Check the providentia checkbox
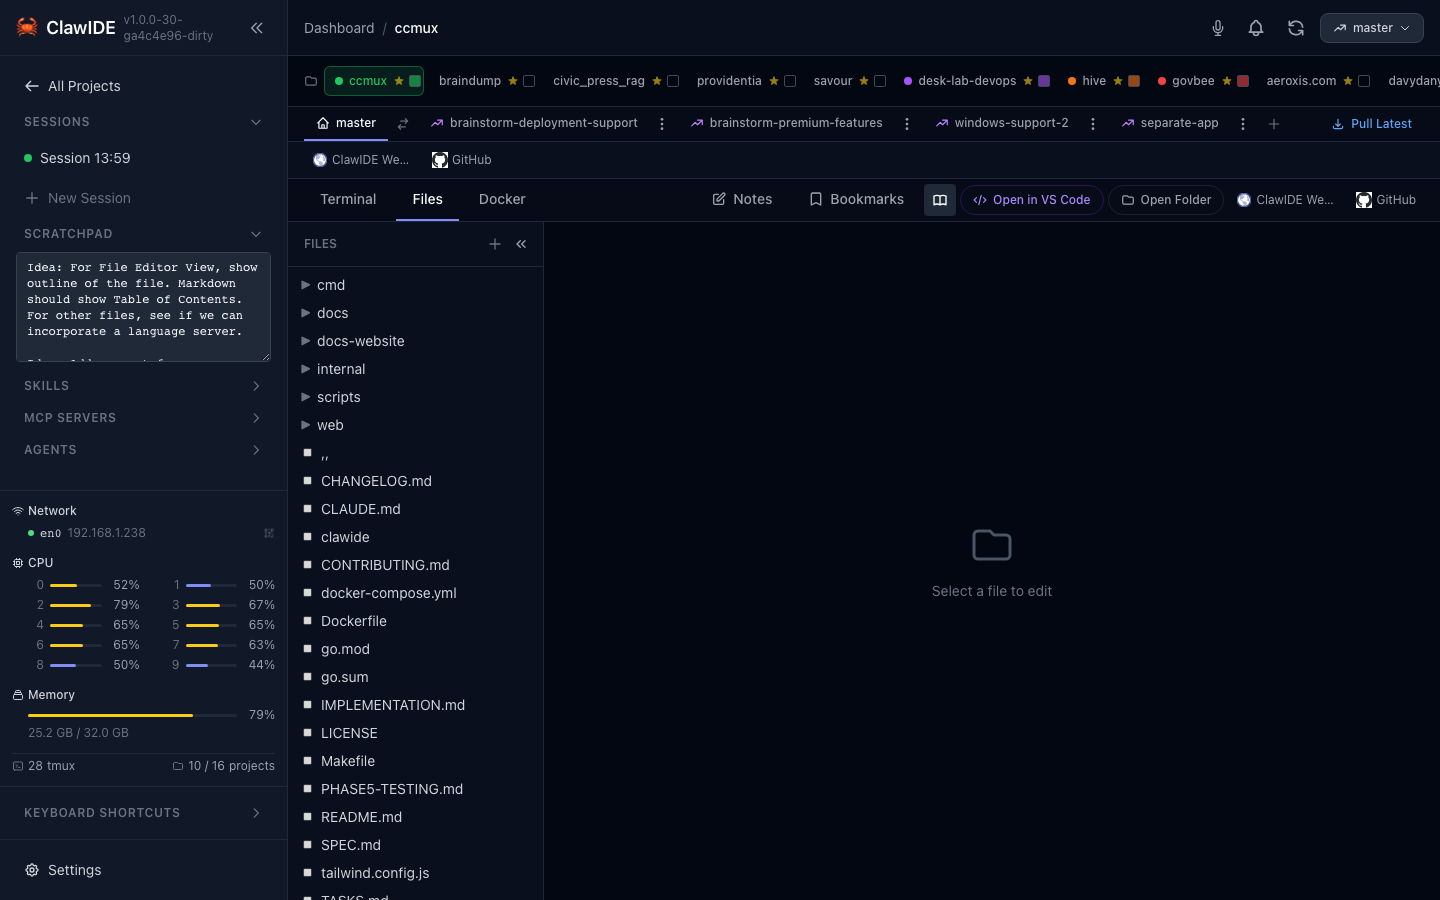Image resolution: width=1440 pixels, height=900 pixels. [790, 81]
